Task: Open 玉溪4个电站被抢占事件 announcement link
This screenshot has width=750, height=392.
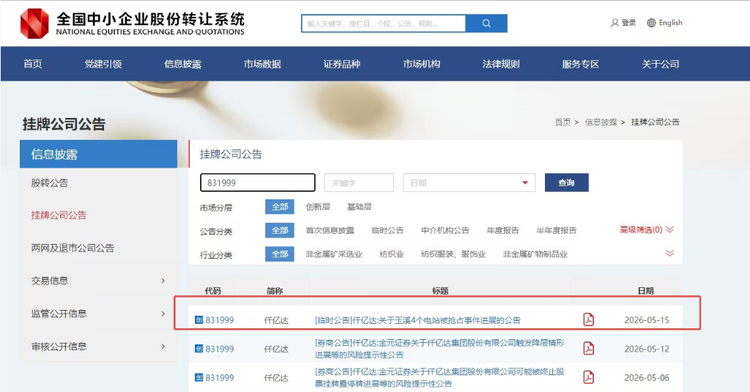Action: [x=418, y=320]
